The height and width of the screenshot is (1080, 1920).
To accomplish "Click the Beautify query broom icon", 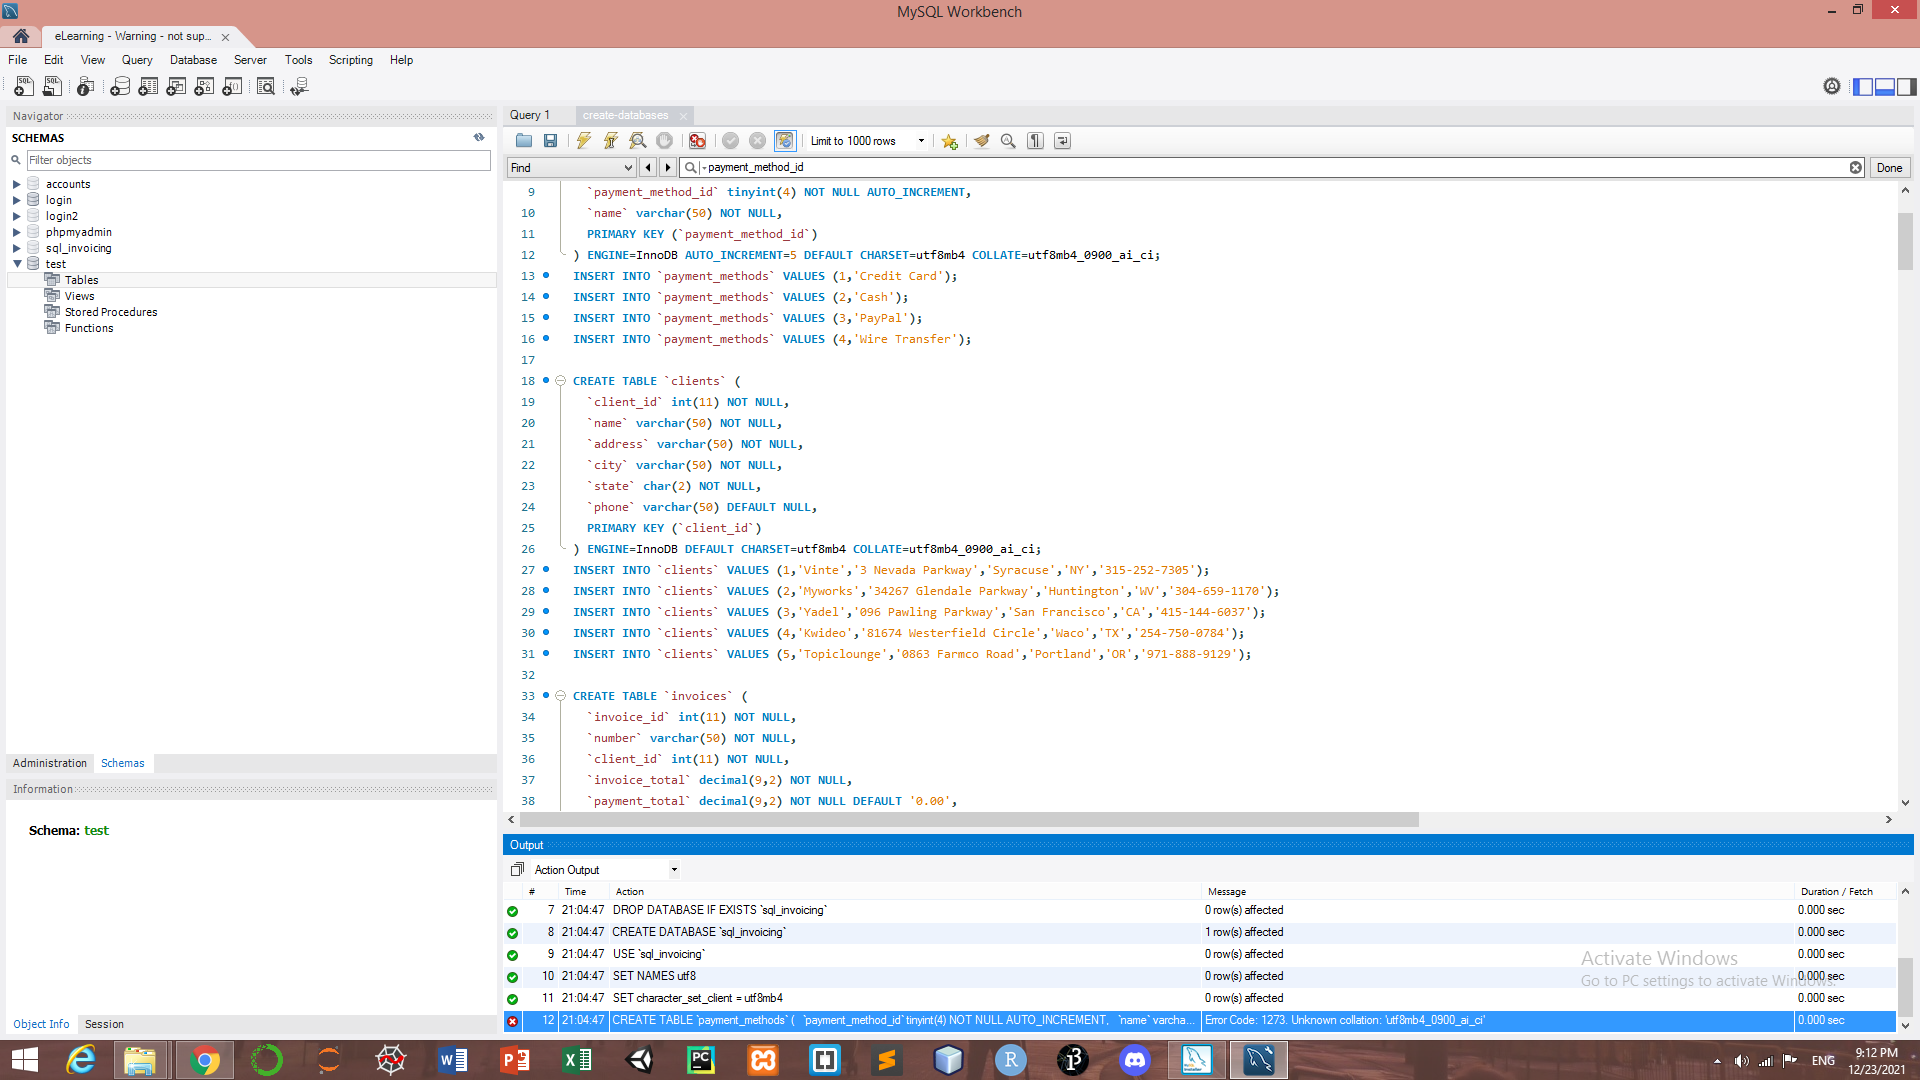I will pos(982,141).
